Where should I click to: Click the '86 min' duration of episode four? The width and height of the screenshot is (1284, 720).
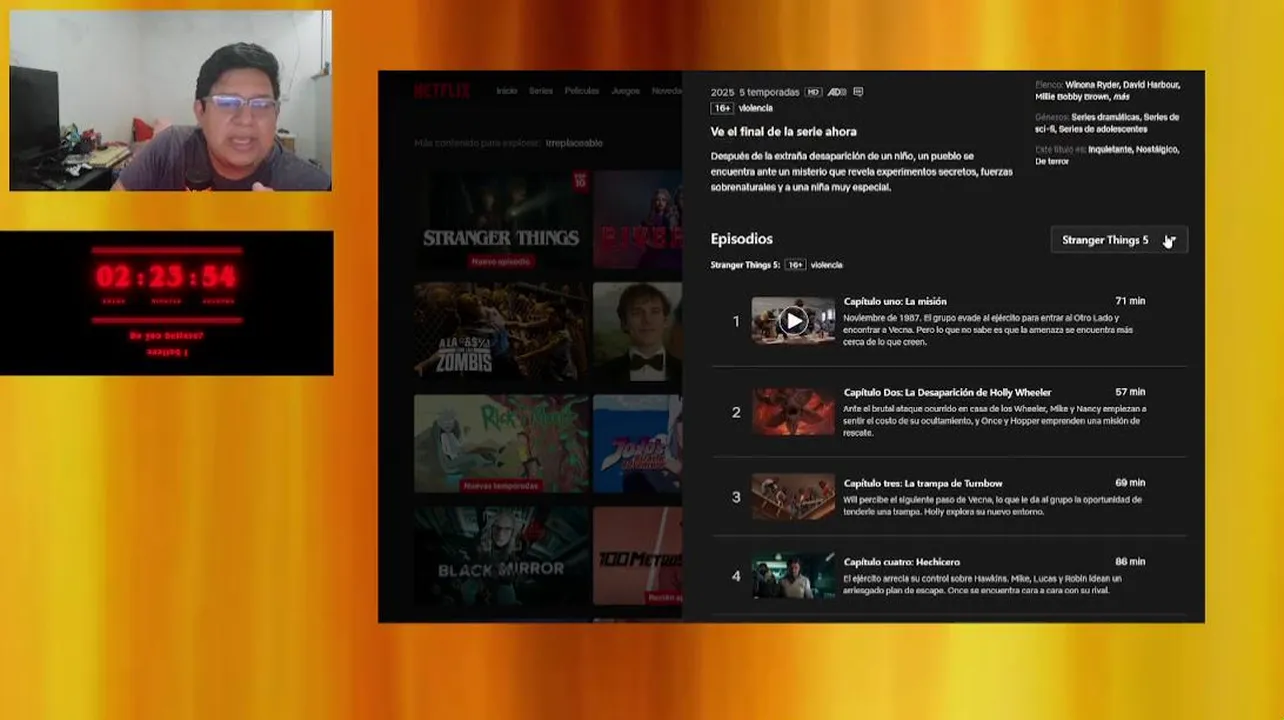1130,562
